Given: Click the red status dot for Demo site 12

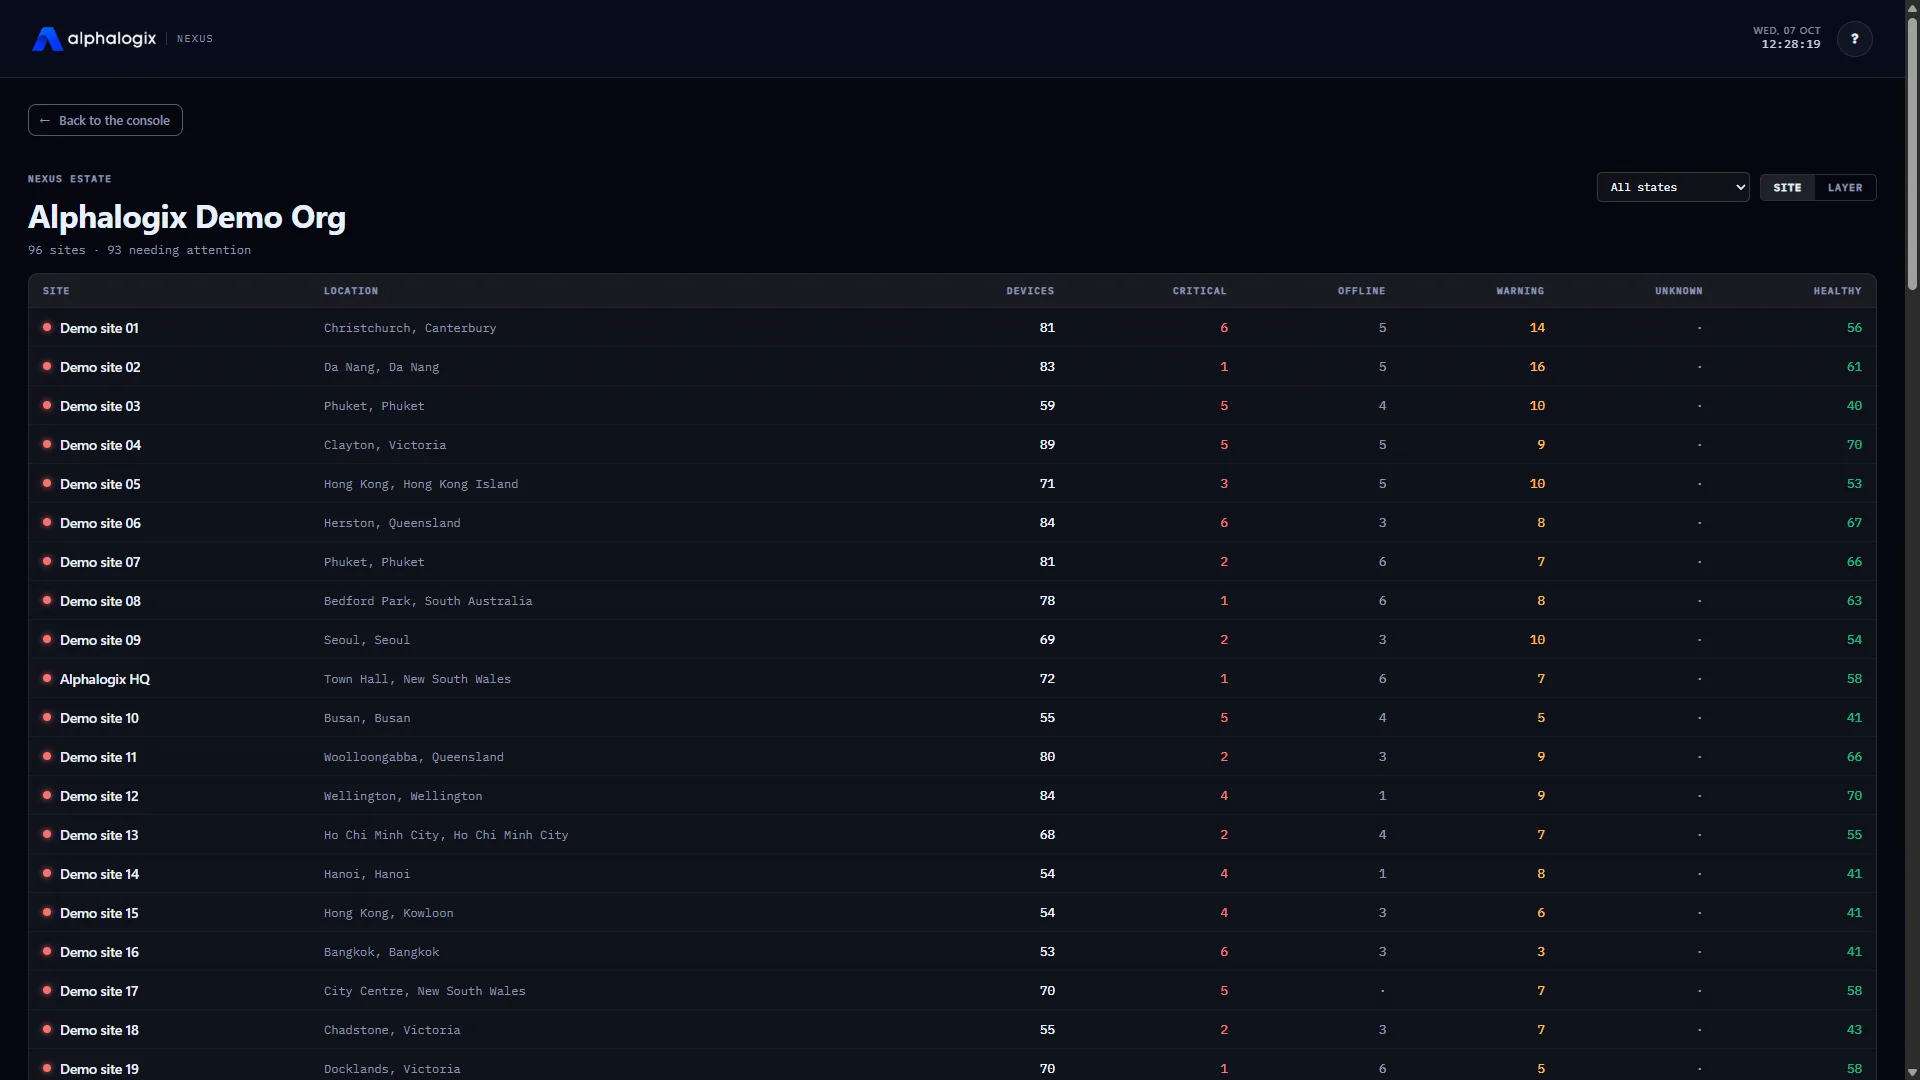Looking at the screenshot, I should point(47,795).
